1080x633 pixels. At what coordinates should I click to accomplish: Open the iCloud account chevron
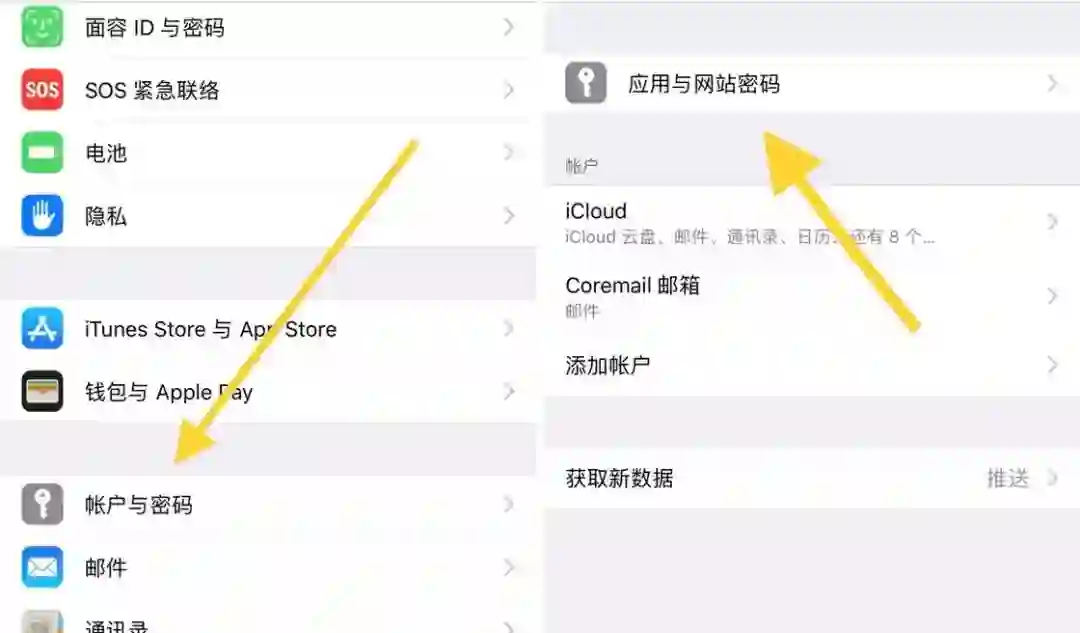coord(1052,222)
